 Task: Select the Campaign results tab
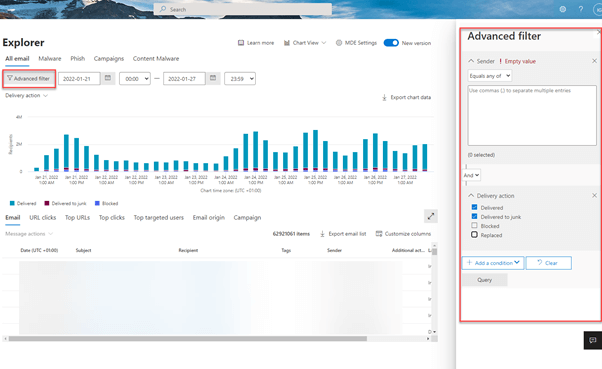[247, 218]
